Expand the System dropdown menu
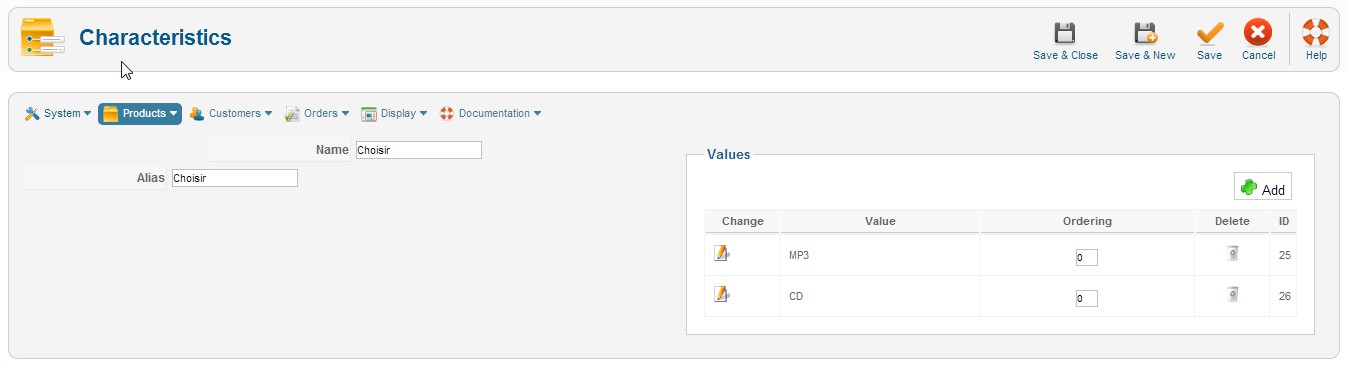 (x=58, y=114)
